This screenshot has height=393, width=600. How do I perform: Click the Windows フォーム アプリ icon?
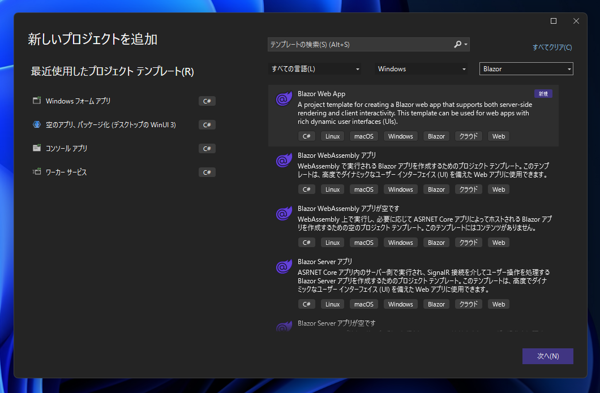pos(37,101)
